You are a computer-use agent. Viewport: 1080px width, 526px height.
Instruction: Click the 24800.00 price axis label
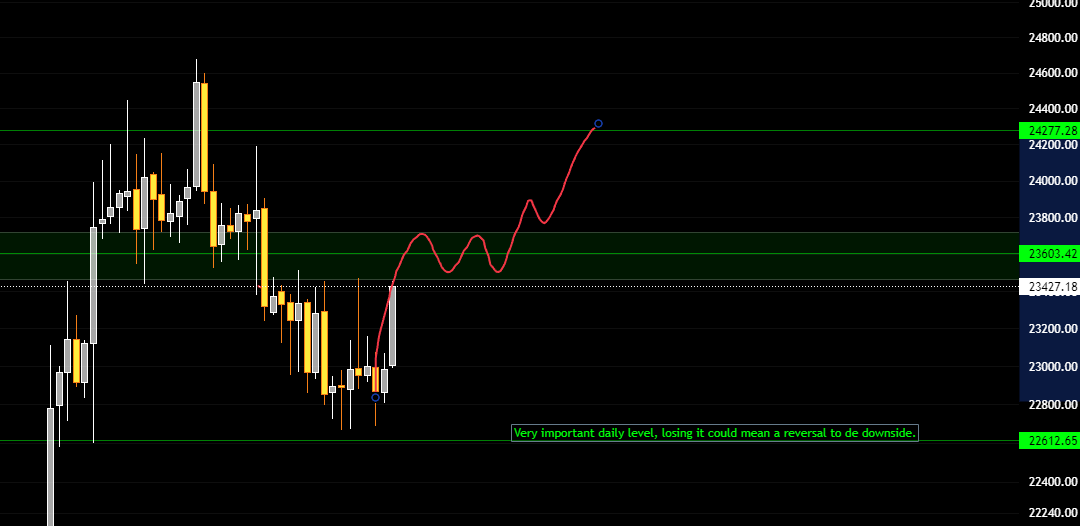[1052, 37]
